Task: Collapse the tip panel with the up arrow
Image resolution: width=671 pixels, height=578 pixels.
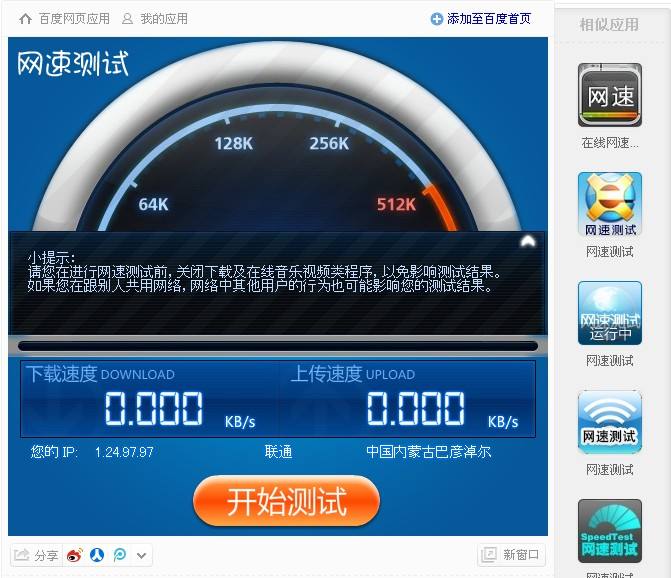Action: point(528,241)
